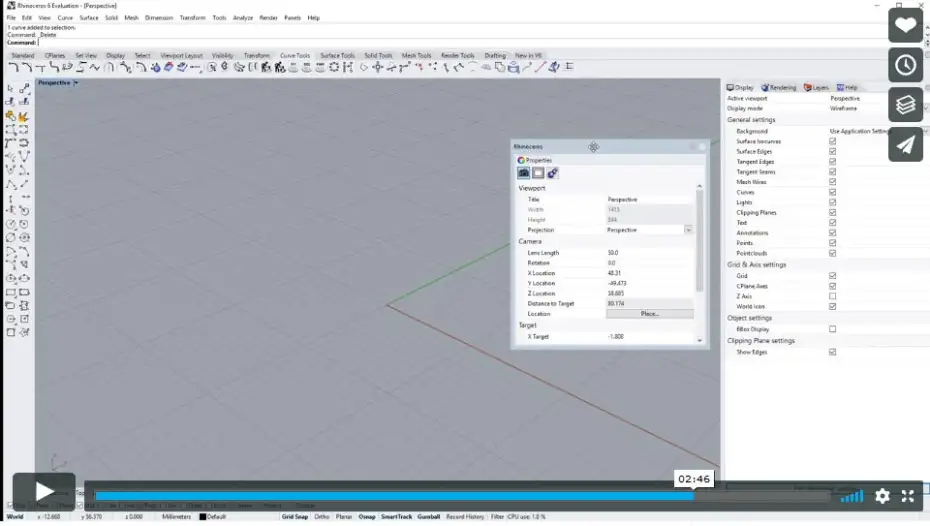
Task: Click the clock watch-later icon
Action: coord(905,65)
